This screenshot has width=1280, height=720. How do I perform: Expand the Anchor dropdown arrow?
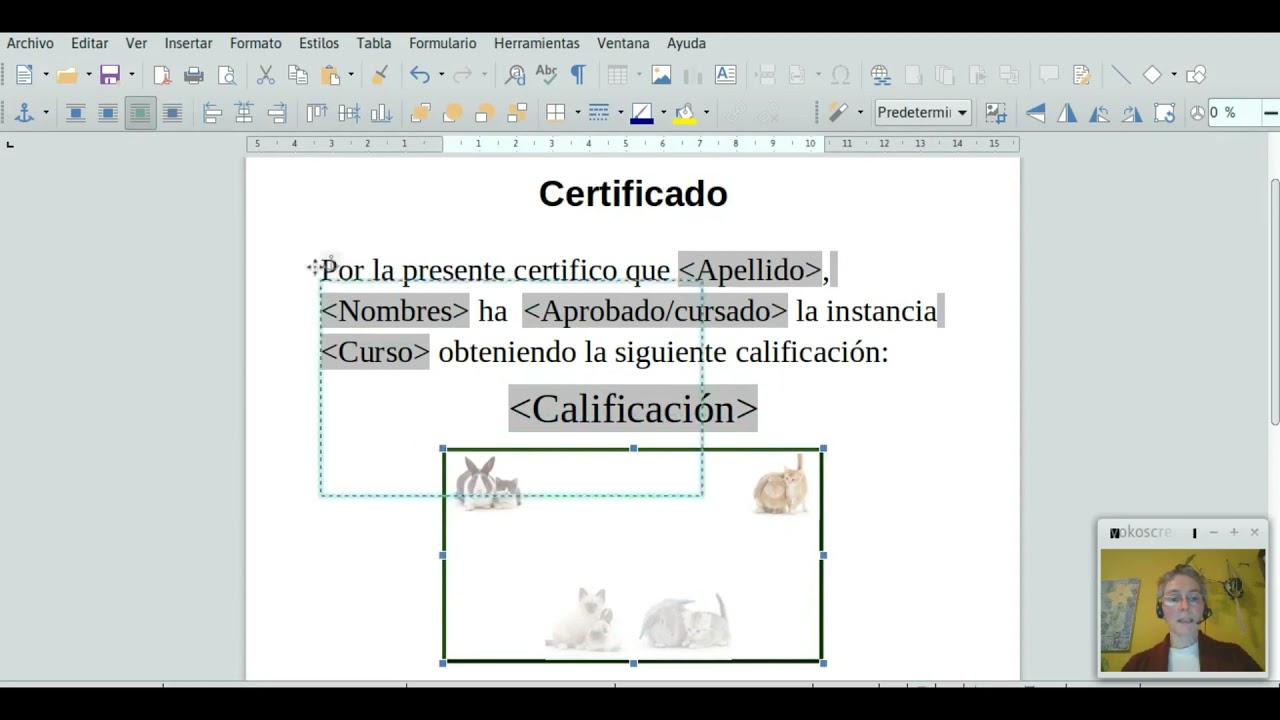coord(45,113)
